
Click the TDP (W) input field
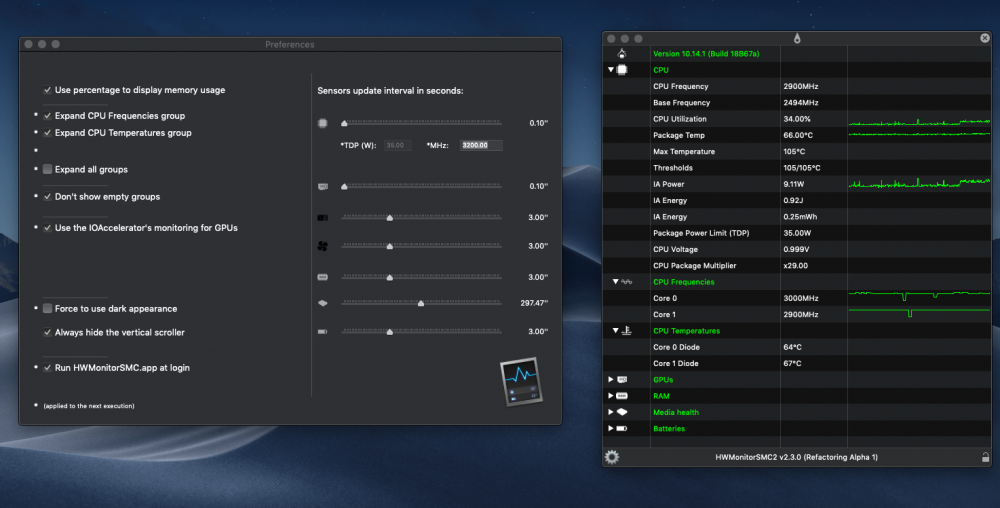pos(398,145)
